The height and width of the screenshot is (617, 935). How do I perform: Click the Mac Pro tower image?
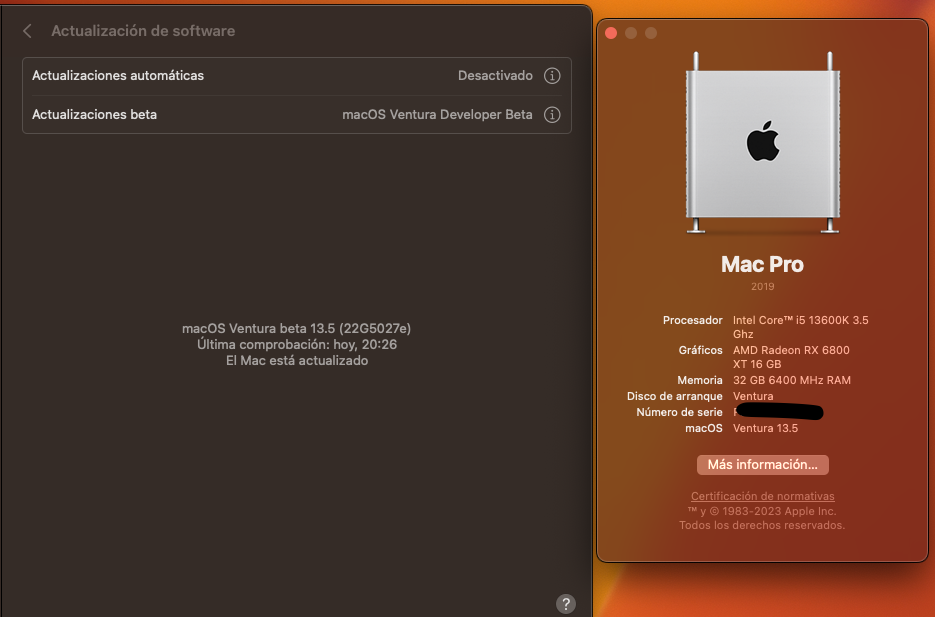[763, 143]
